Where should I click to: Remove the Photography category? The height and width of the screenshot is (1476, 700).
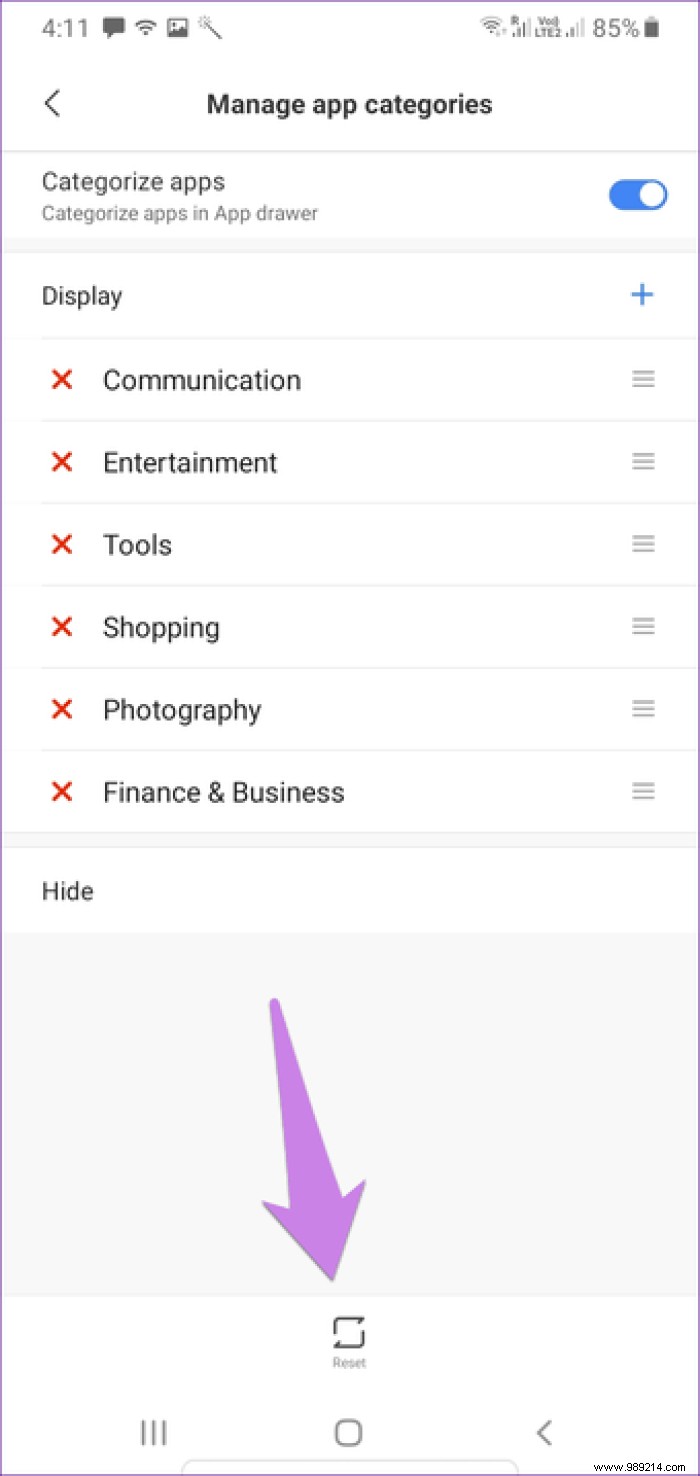61,709
